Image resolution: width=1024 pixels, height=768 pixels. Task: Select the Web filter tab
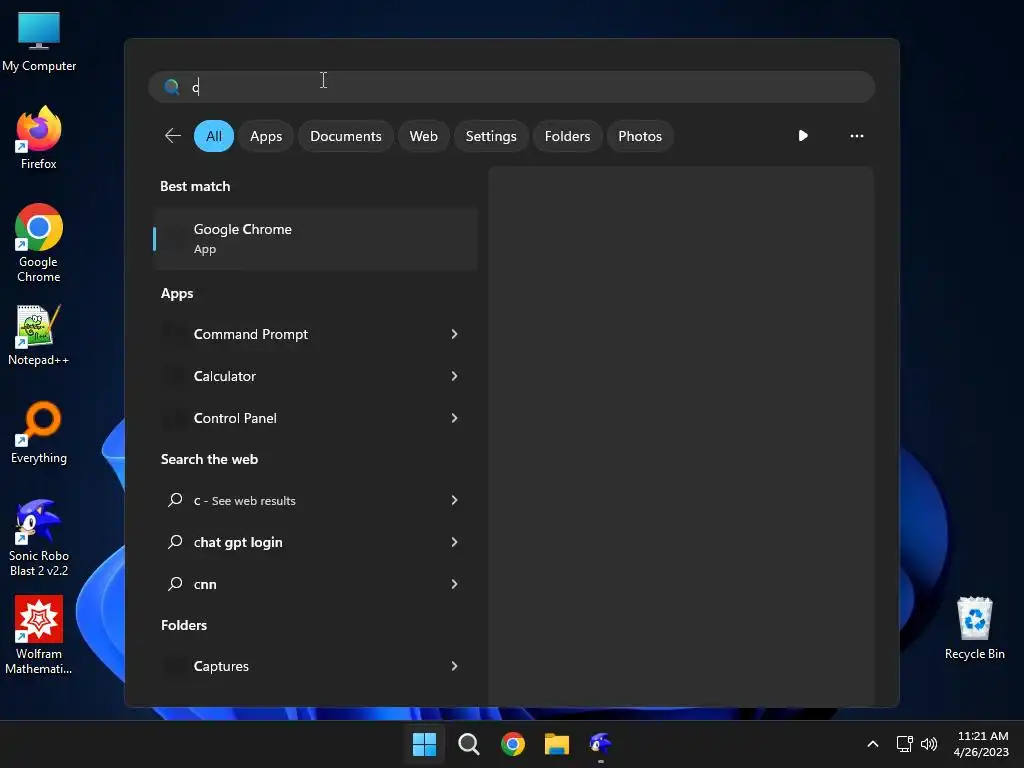423,136
